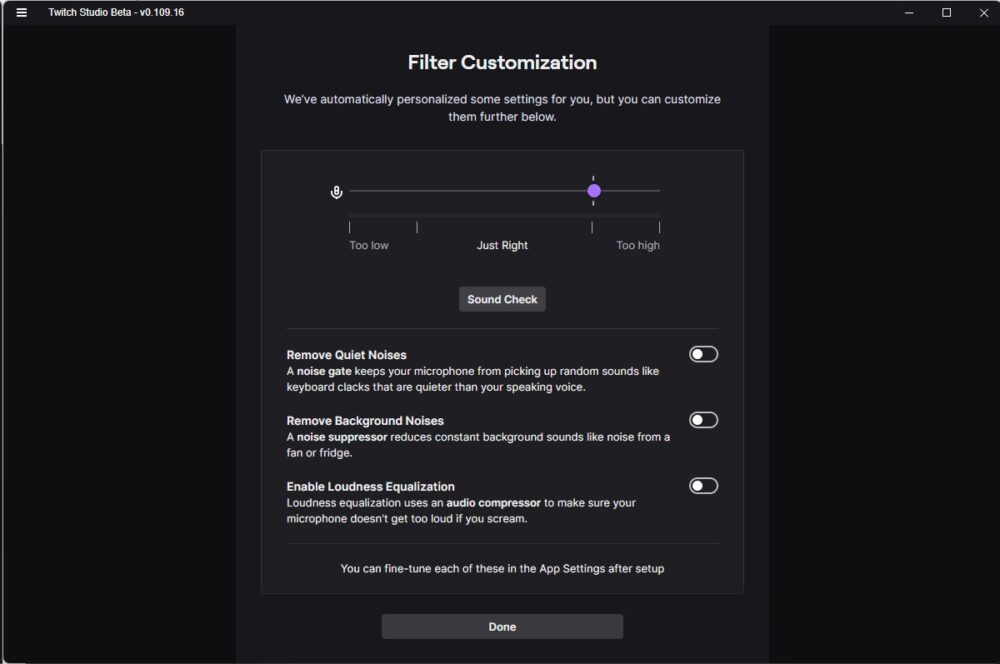Click the Just Right range label
This screenshot has width=1000, height=664.
point(502,245)
